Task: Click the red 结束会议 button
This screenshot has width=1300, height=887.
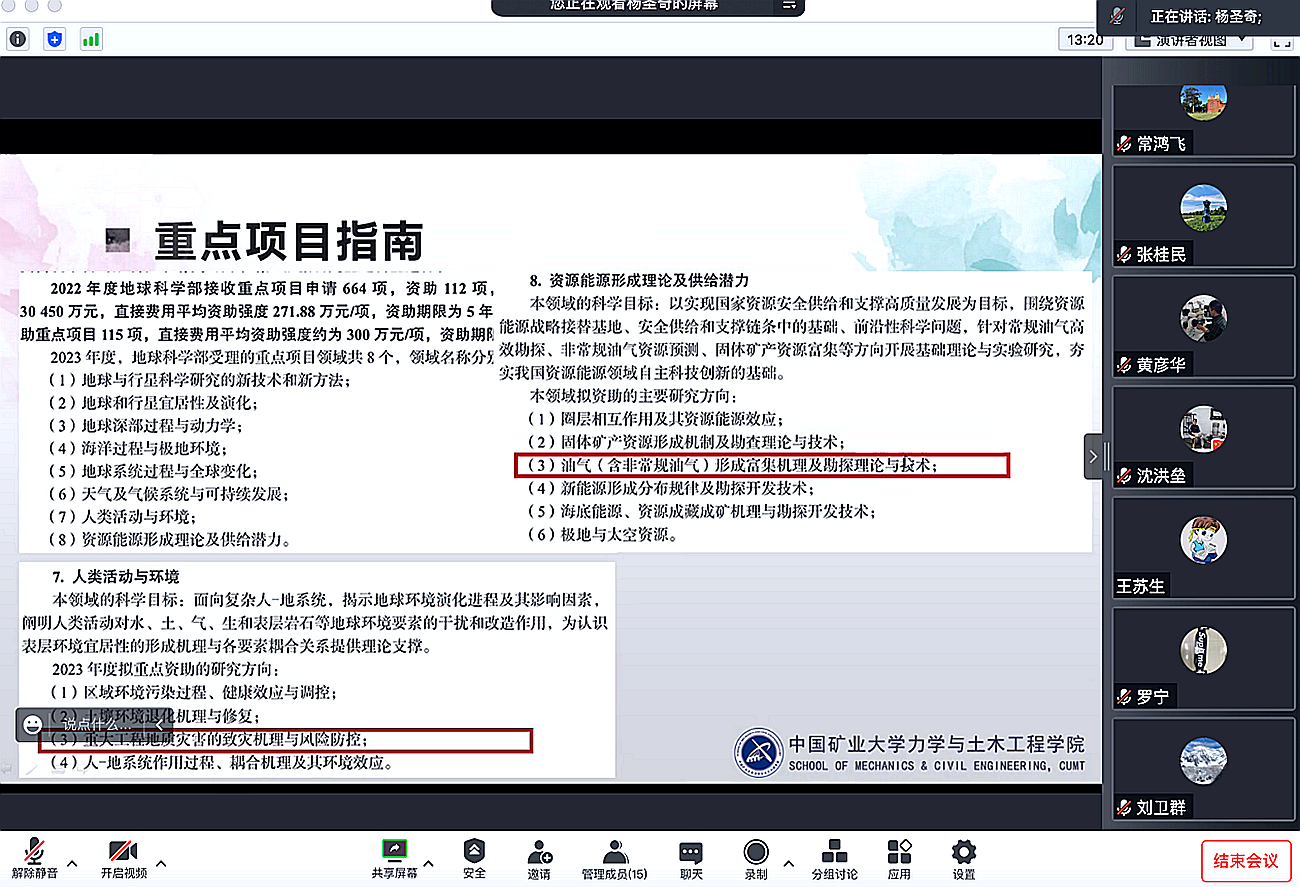Action: (x=1246, y=860)
